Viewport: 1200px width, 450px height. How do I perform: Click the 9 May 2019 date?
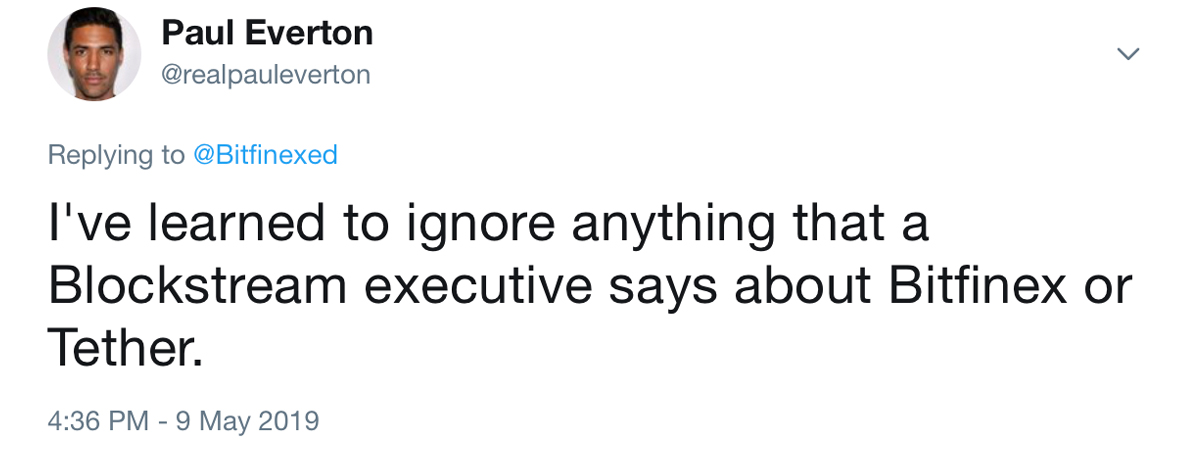[246, 420]
